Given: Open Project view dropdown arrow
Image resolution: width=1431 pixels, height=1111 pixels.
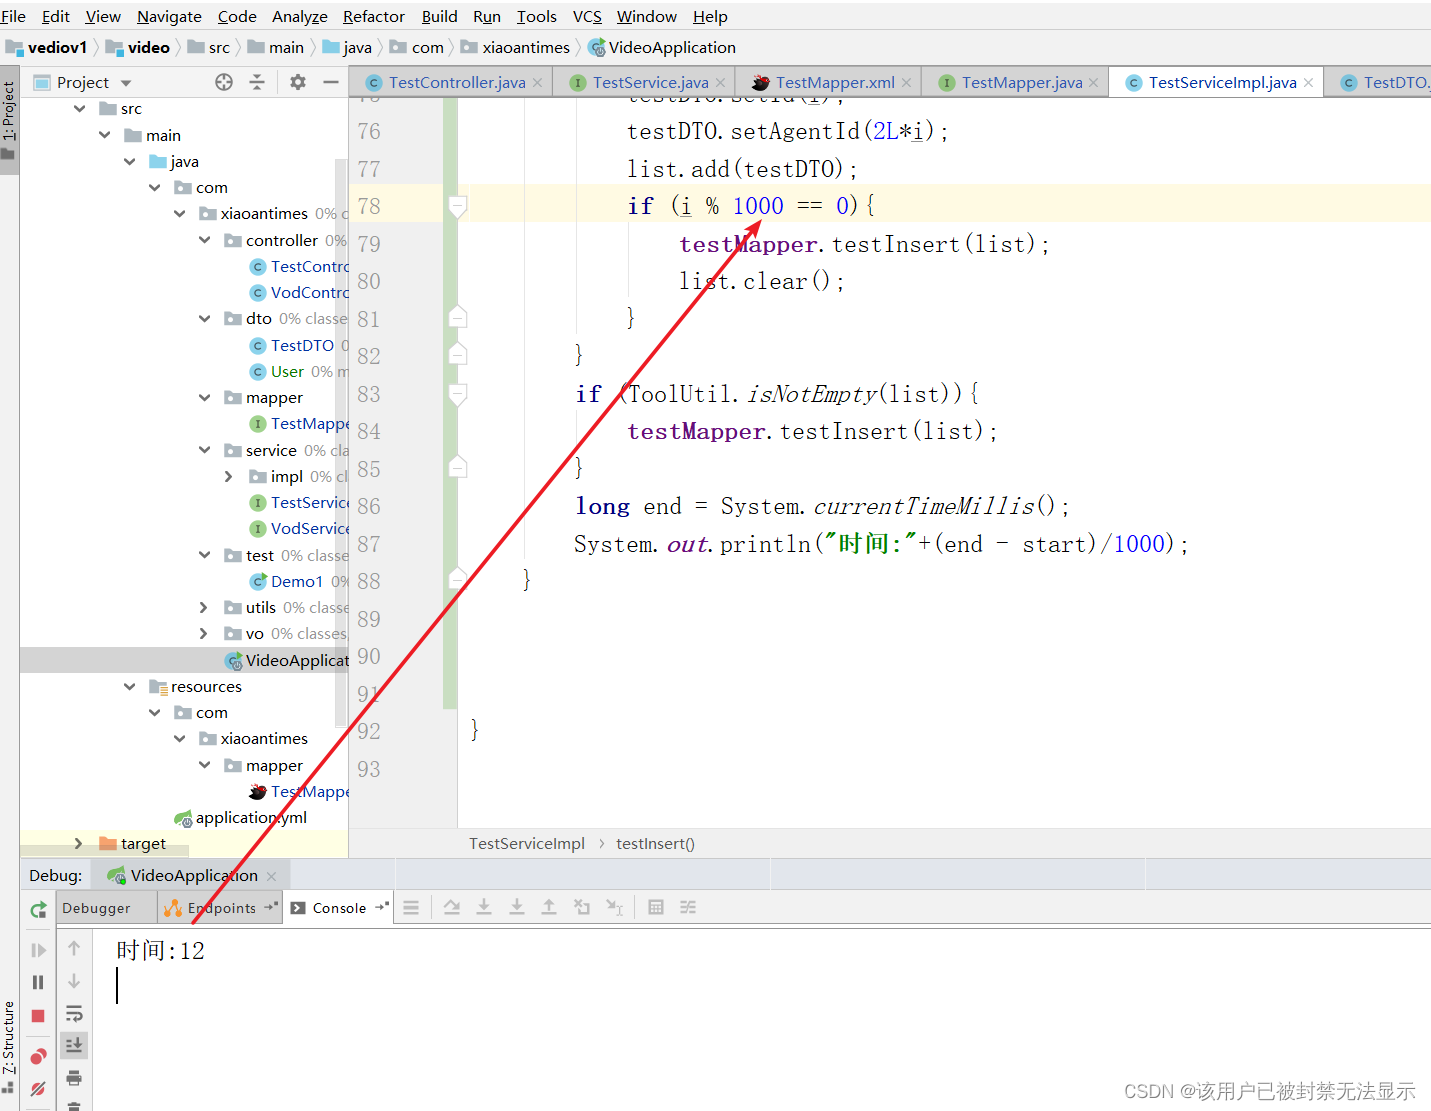Looking at the screenshot, I should point(126,83).
